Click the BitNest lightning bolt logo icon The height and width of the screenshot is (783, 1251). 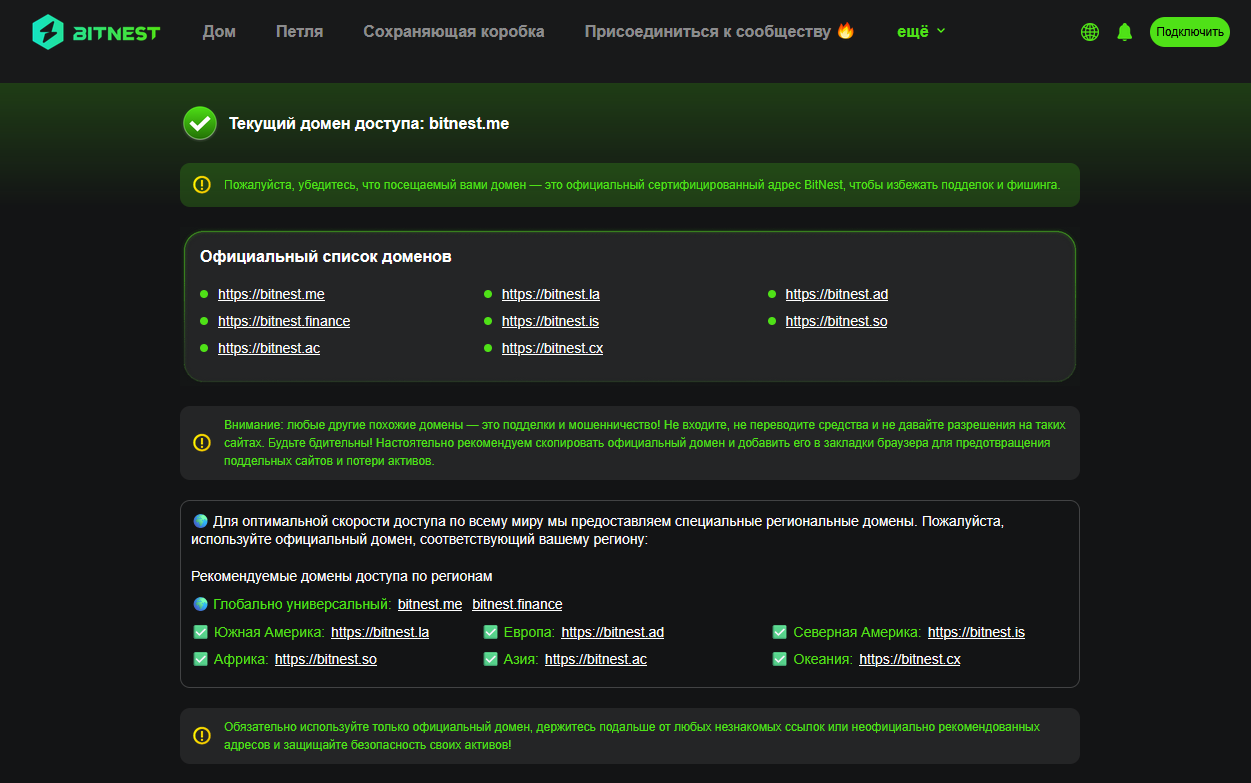point(47,31)
